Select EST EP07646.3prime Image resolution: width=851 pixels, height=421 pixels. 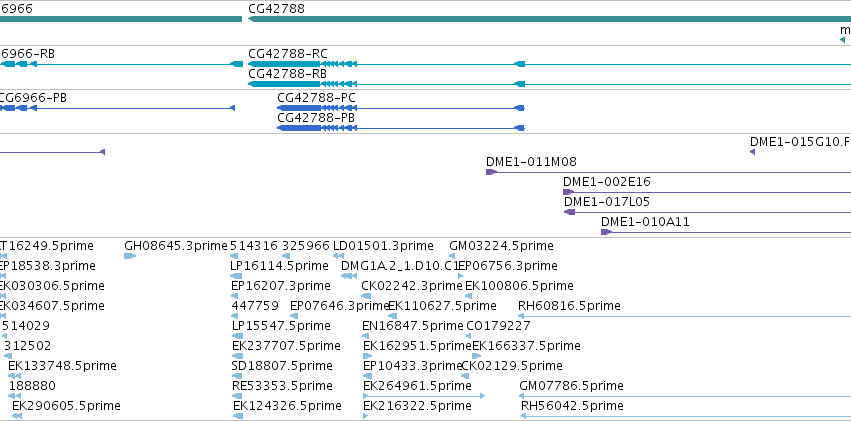coord(340,306)
